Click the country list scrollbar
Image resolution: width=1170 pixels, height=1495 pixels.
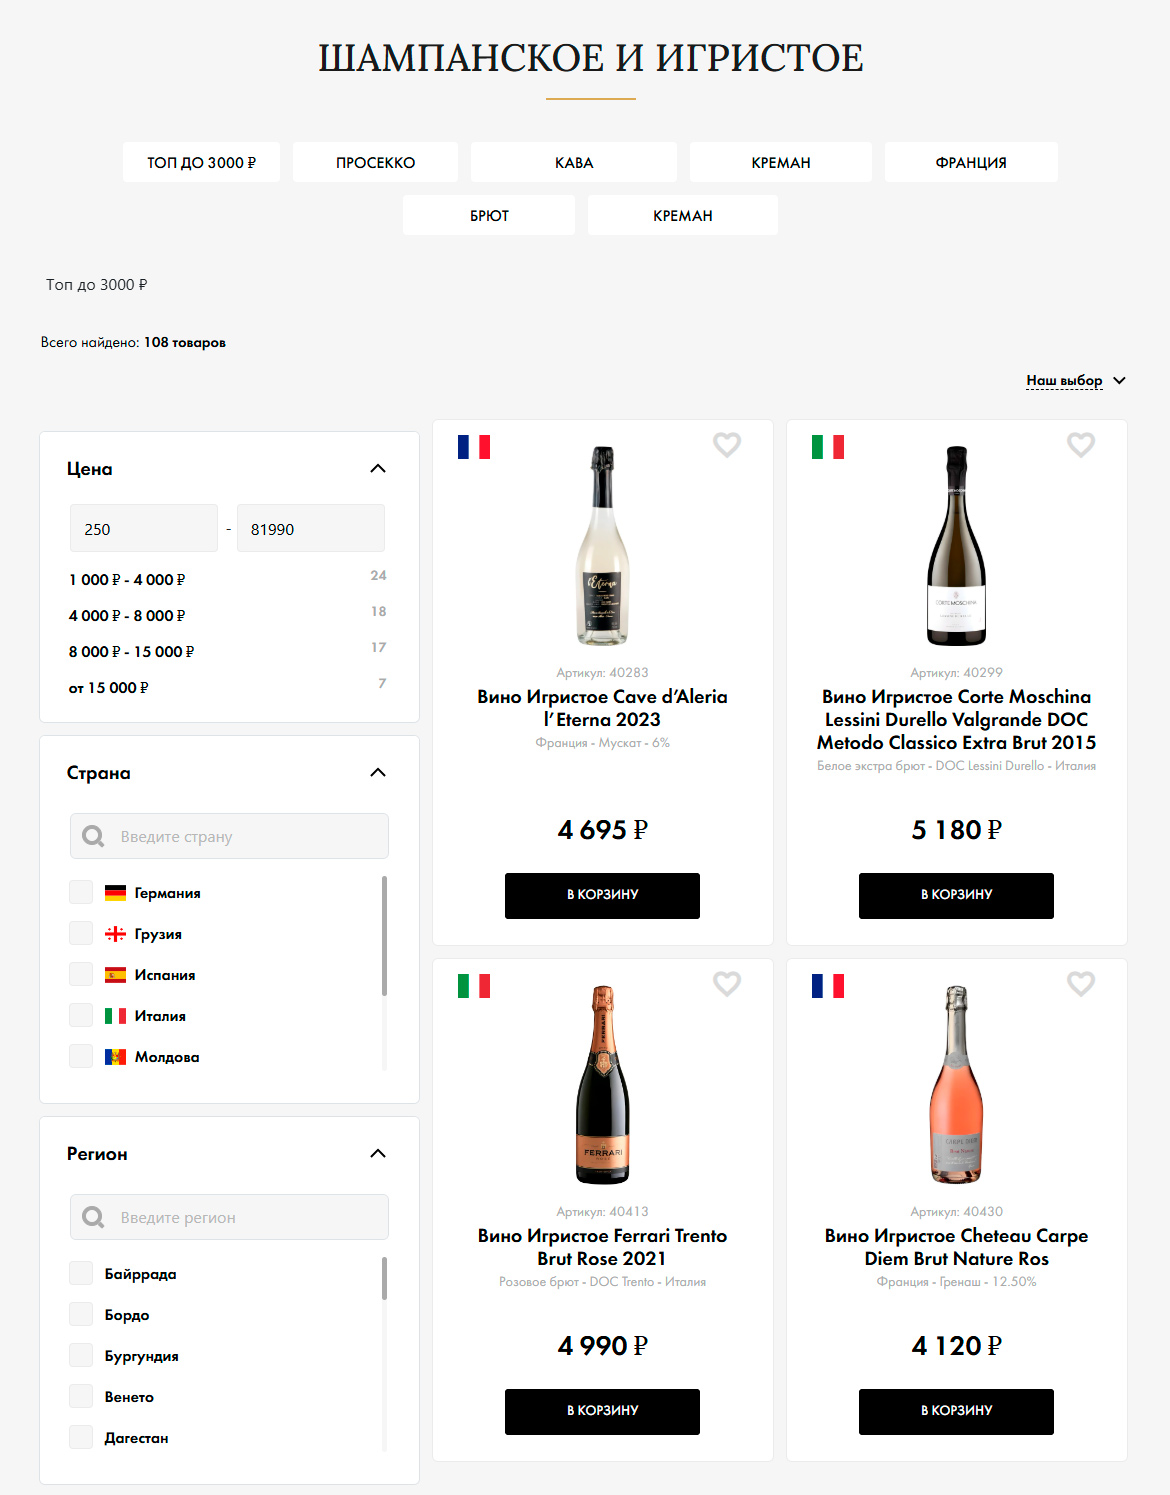384,935
